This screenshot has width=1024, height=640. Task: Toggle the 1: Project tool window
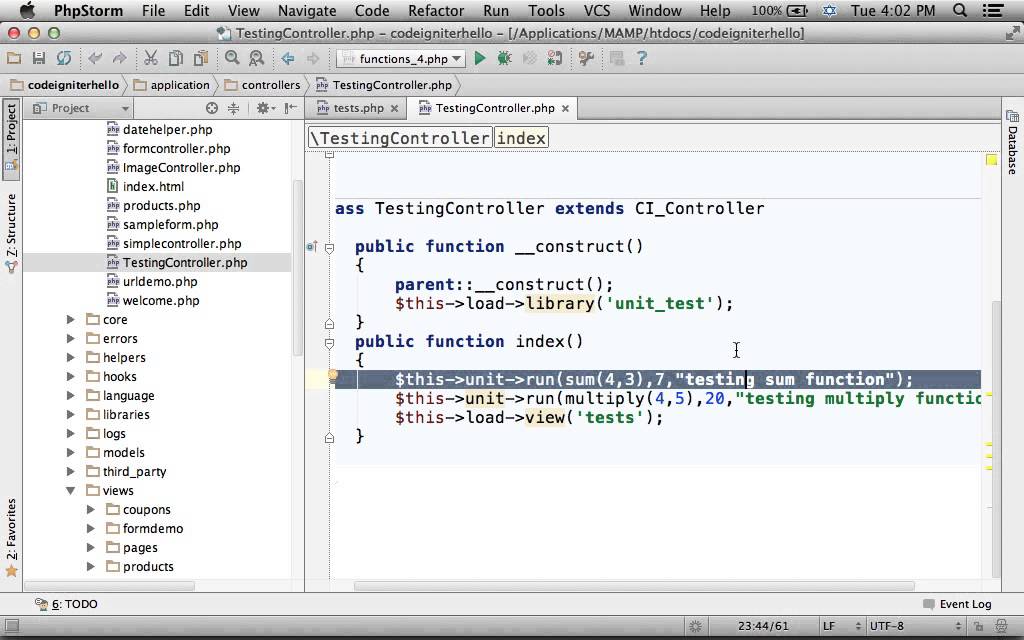click(11, 139)
